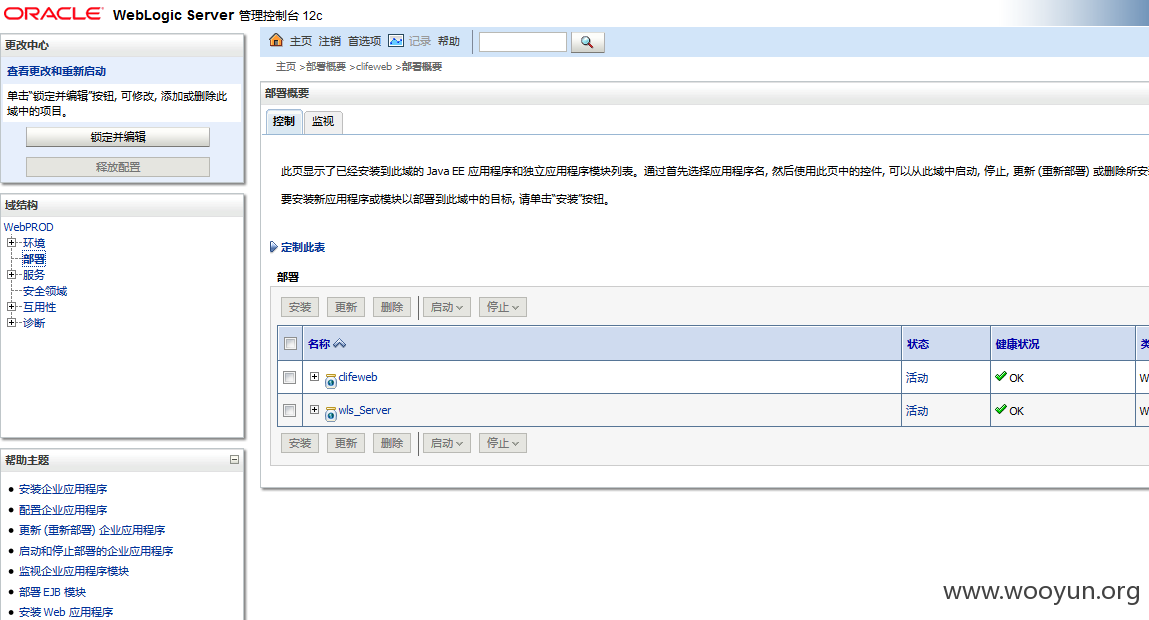Open help topic 配置企业应用程序
Viewport: 1149px width, 620px height.
pos(63,509)
